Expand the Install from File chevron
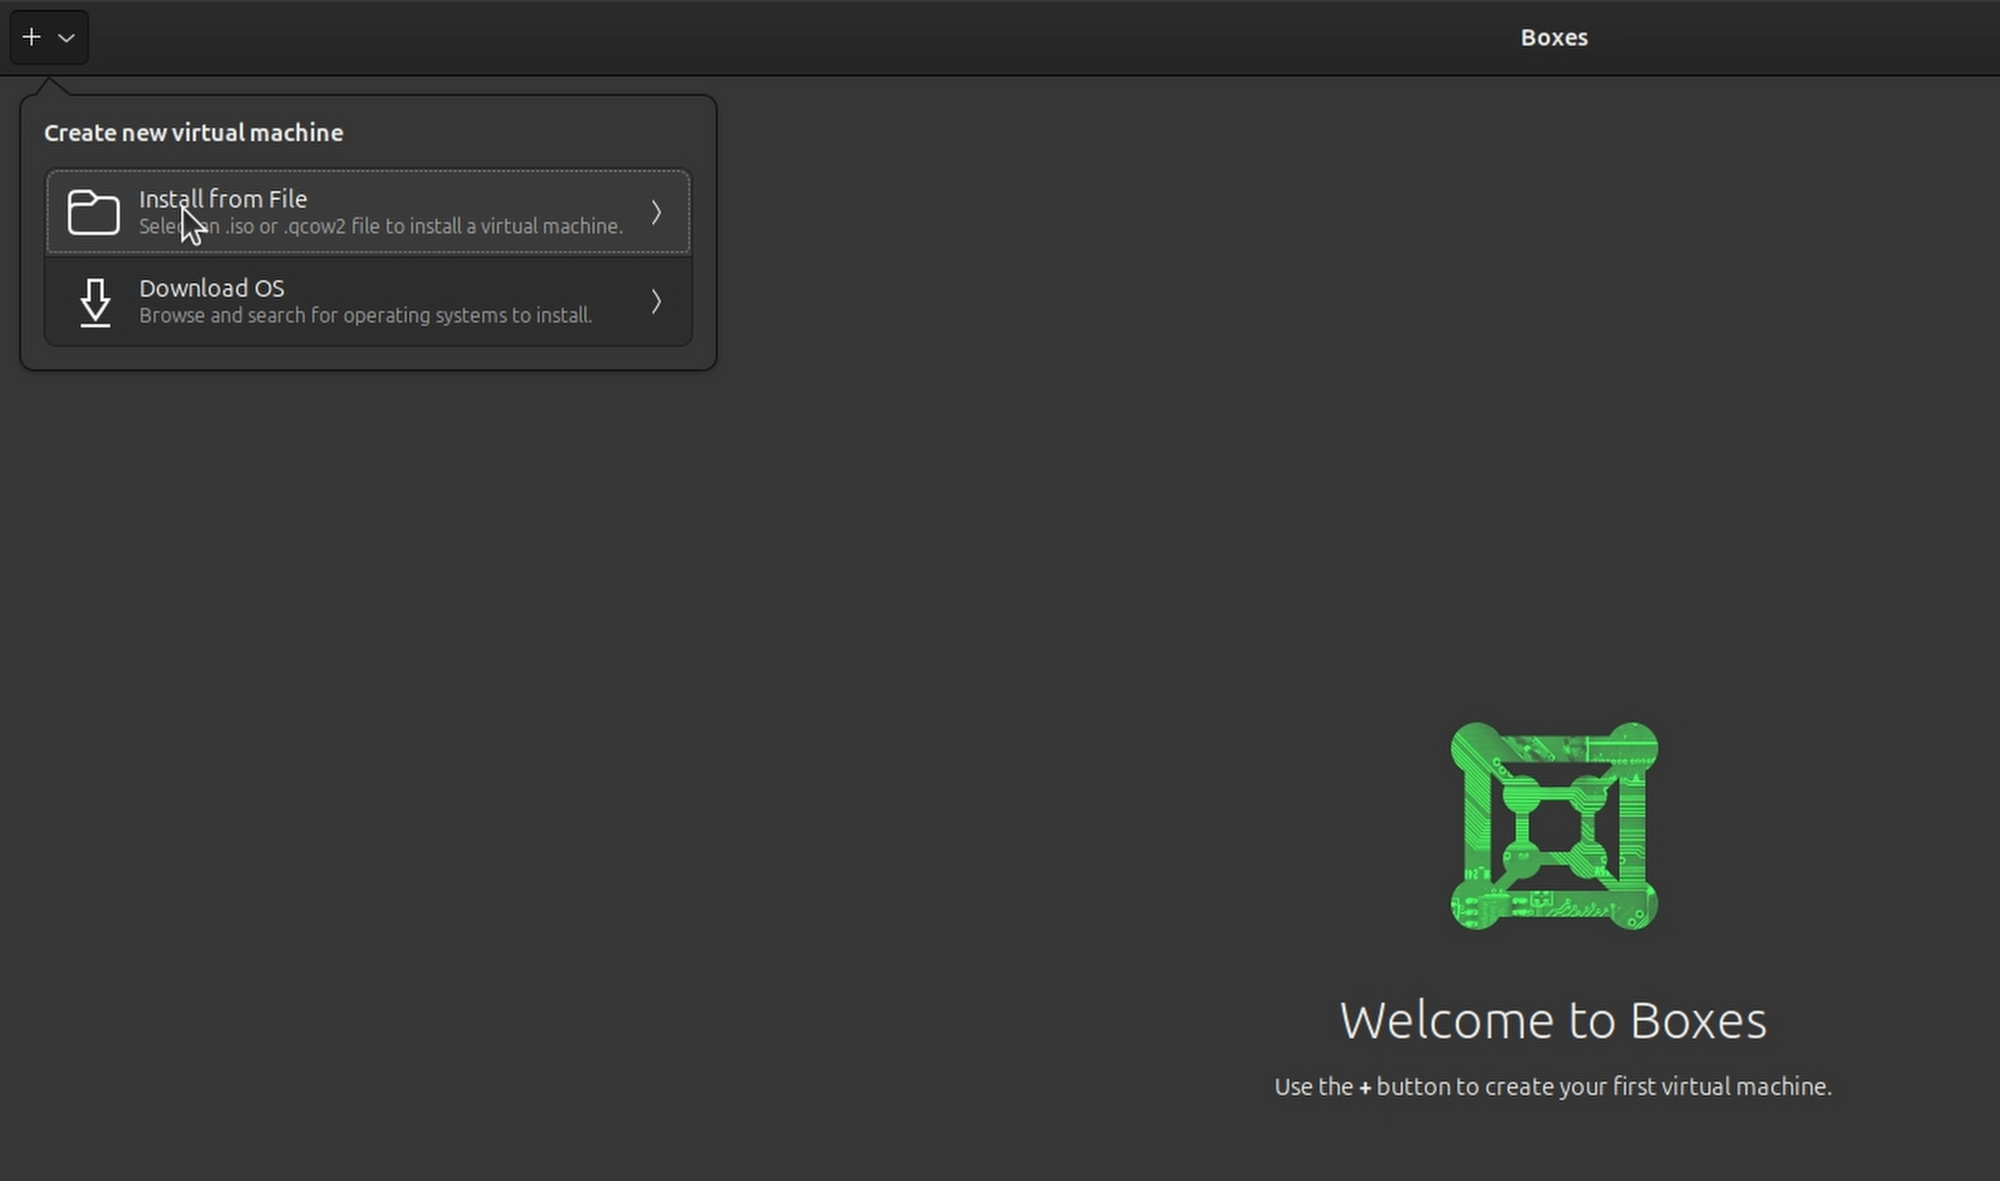 tap(656, 212)
